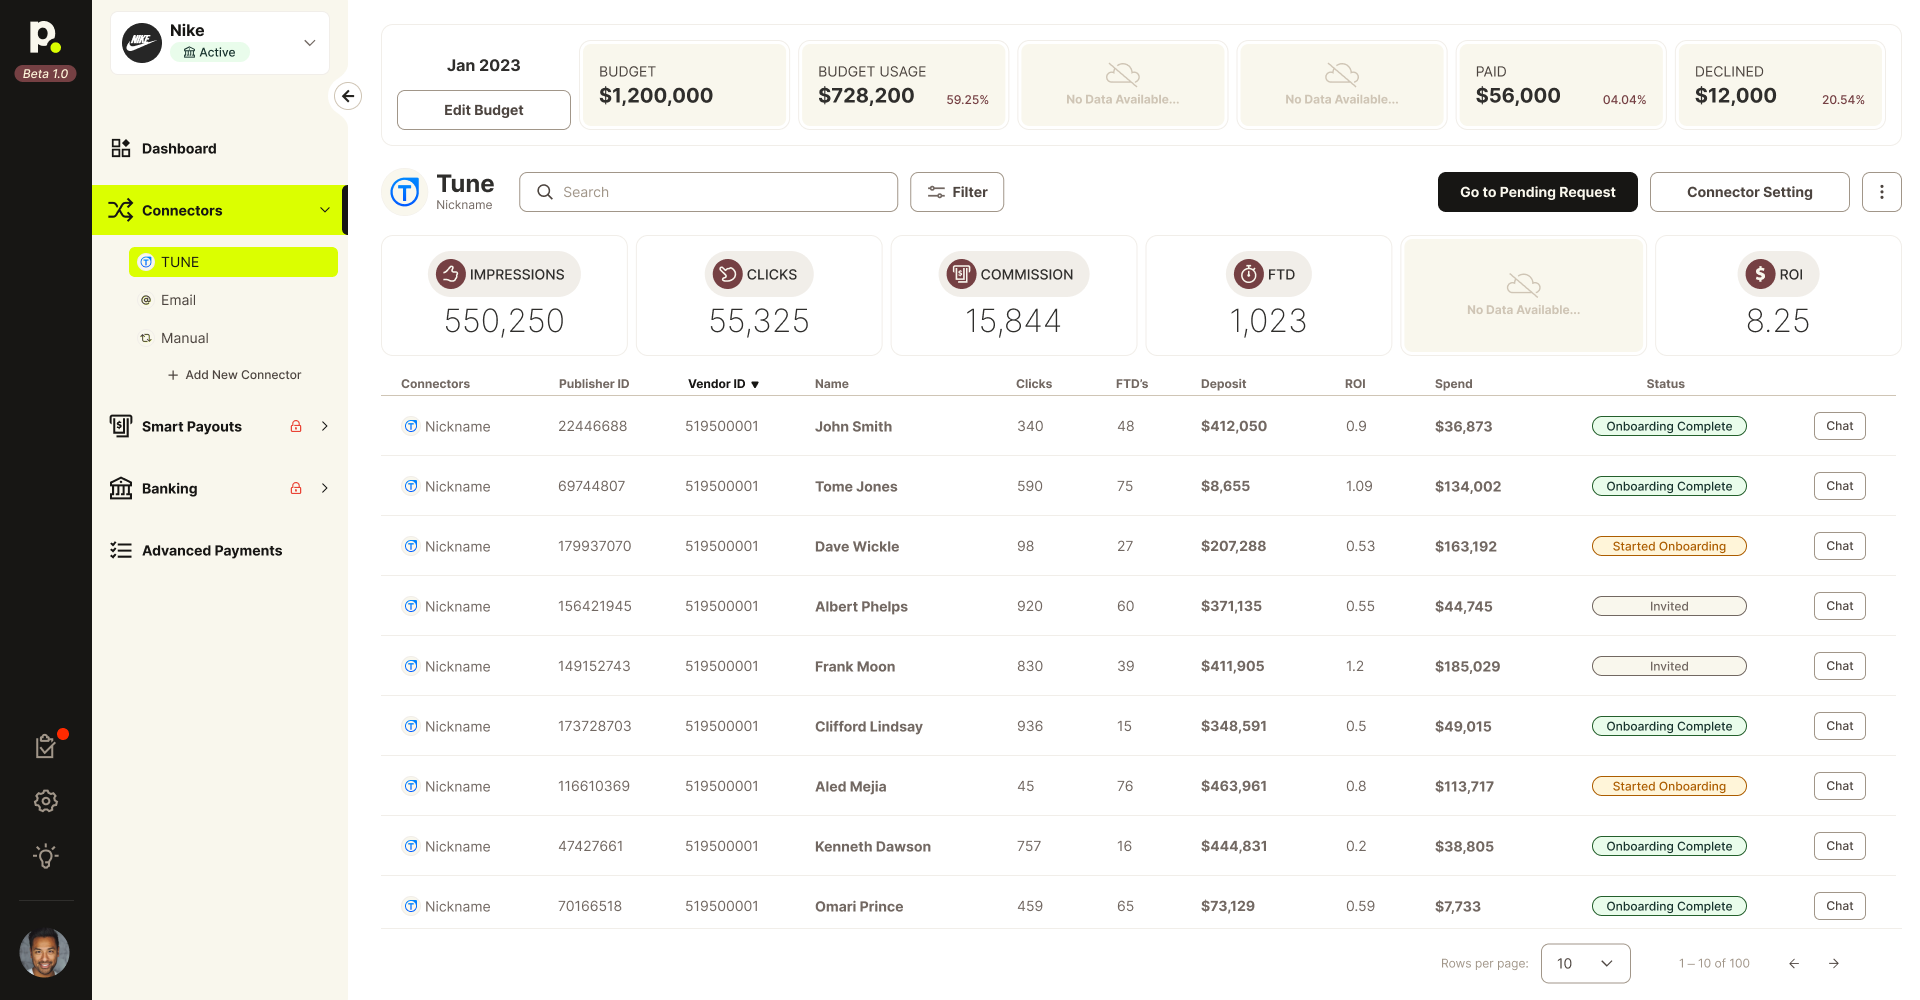Click the user profile avatar
The width and height of the screenshot is (1920, 1000).
(x=45, y=953)
